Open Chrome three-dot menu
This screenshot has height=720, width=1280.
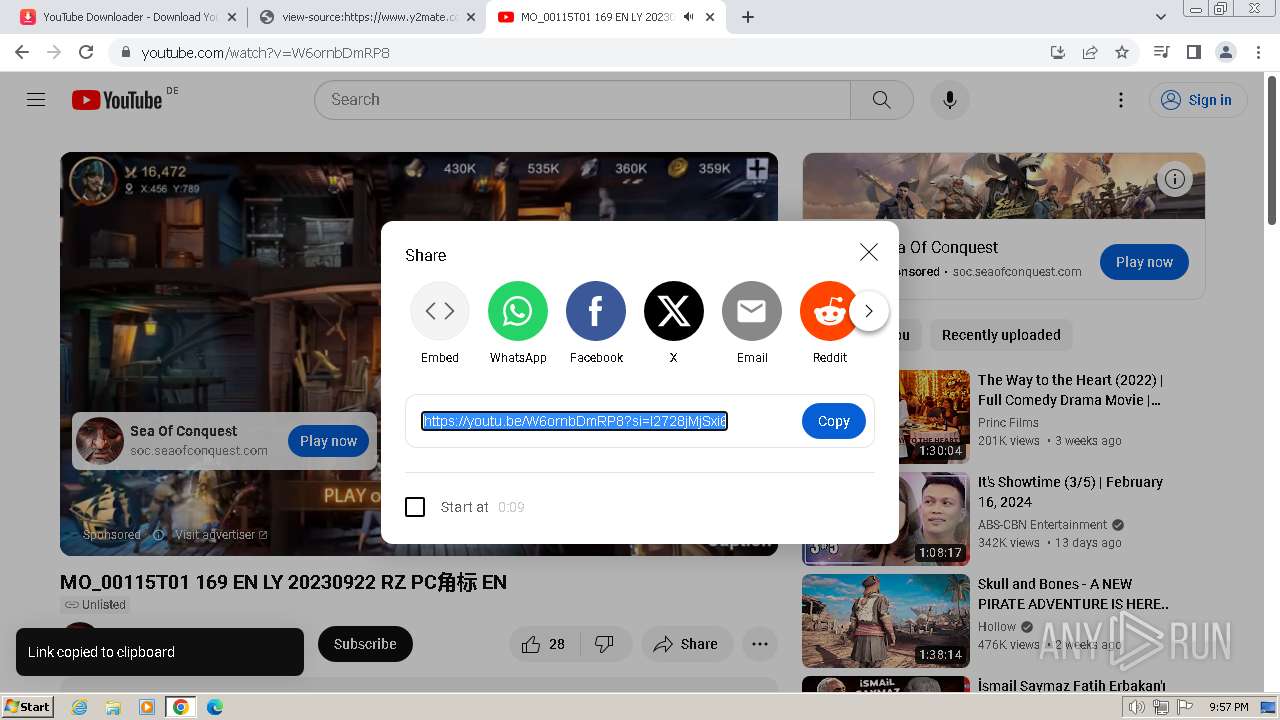(1257, 52)
